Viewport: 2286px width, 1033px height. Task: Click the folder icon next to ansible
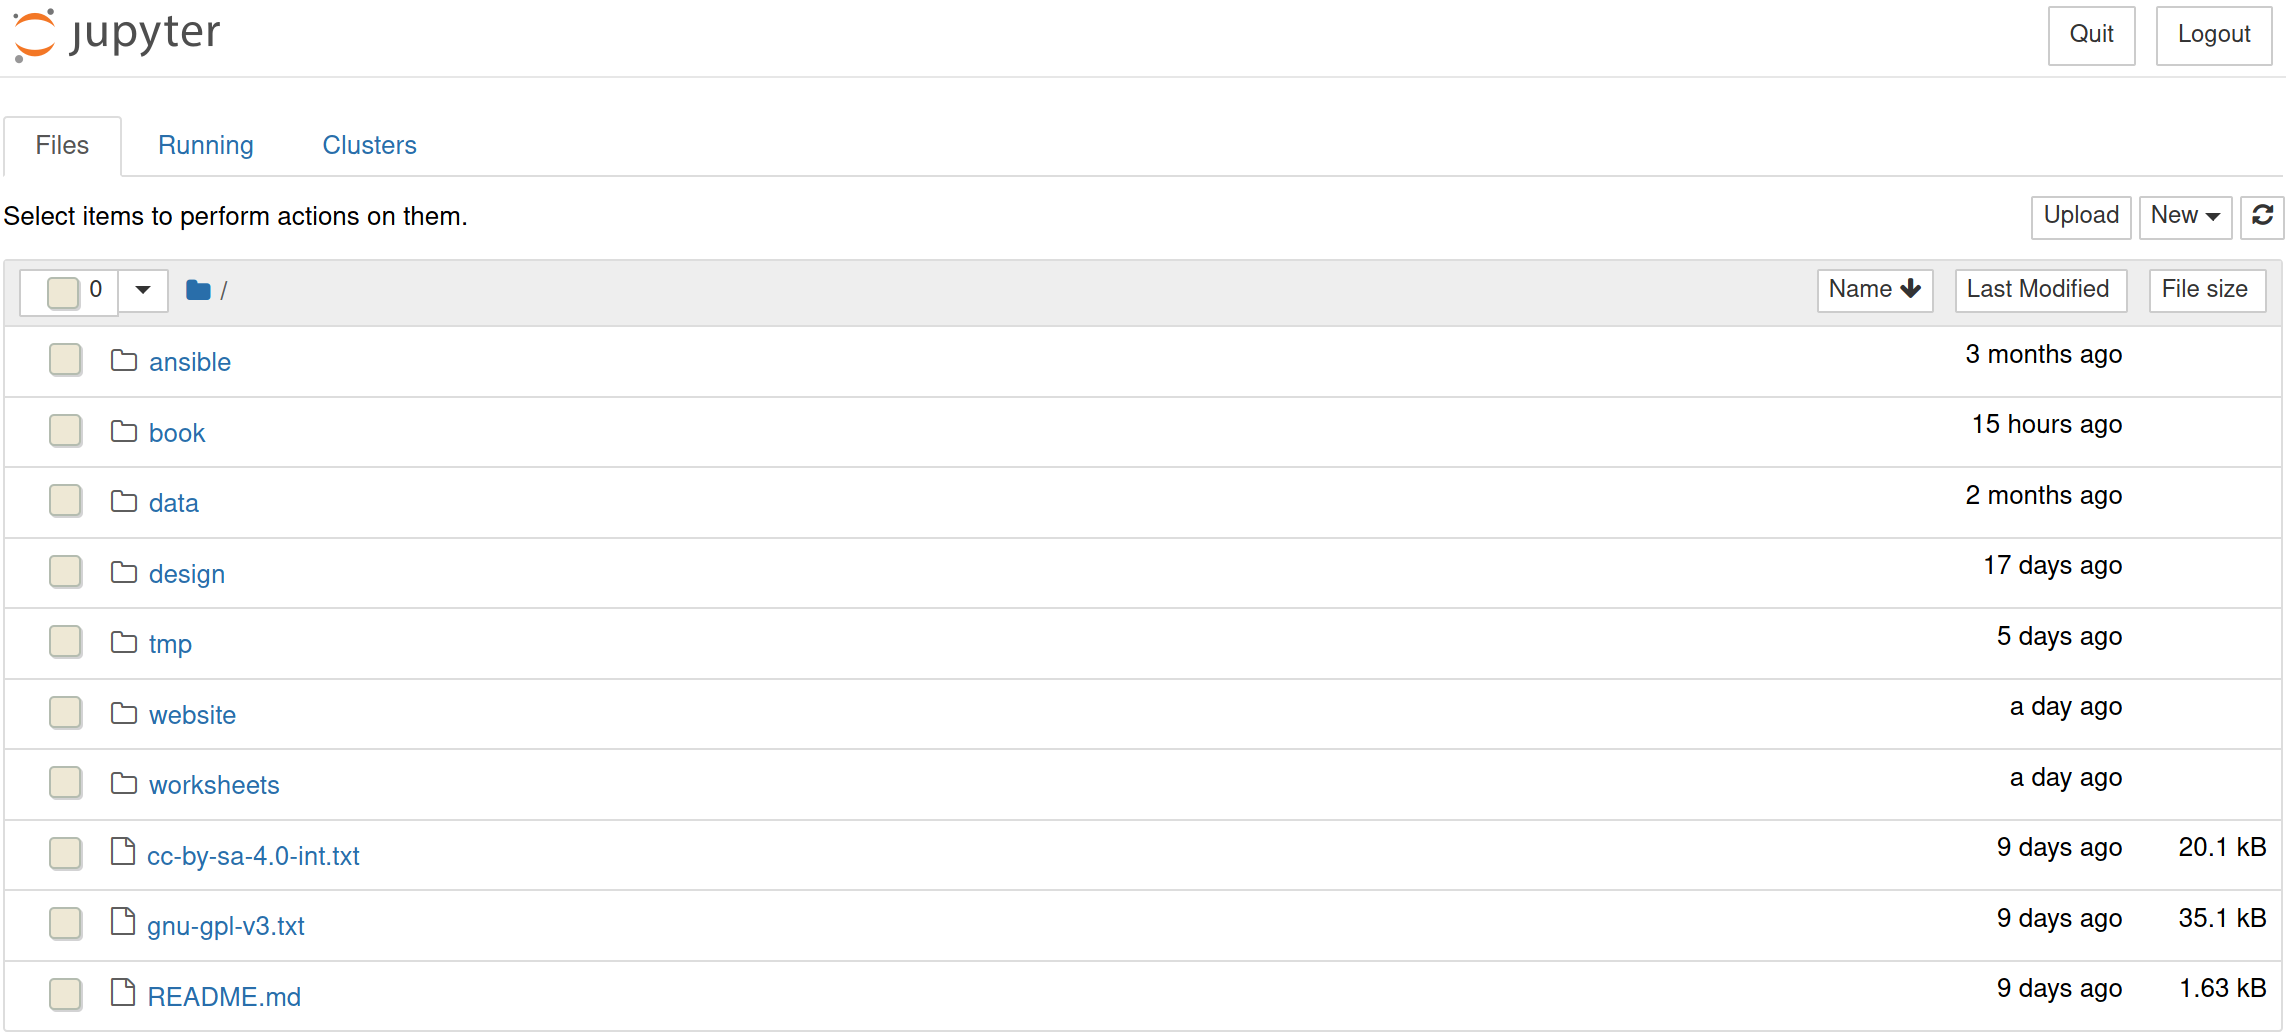[x=123, y=360]
